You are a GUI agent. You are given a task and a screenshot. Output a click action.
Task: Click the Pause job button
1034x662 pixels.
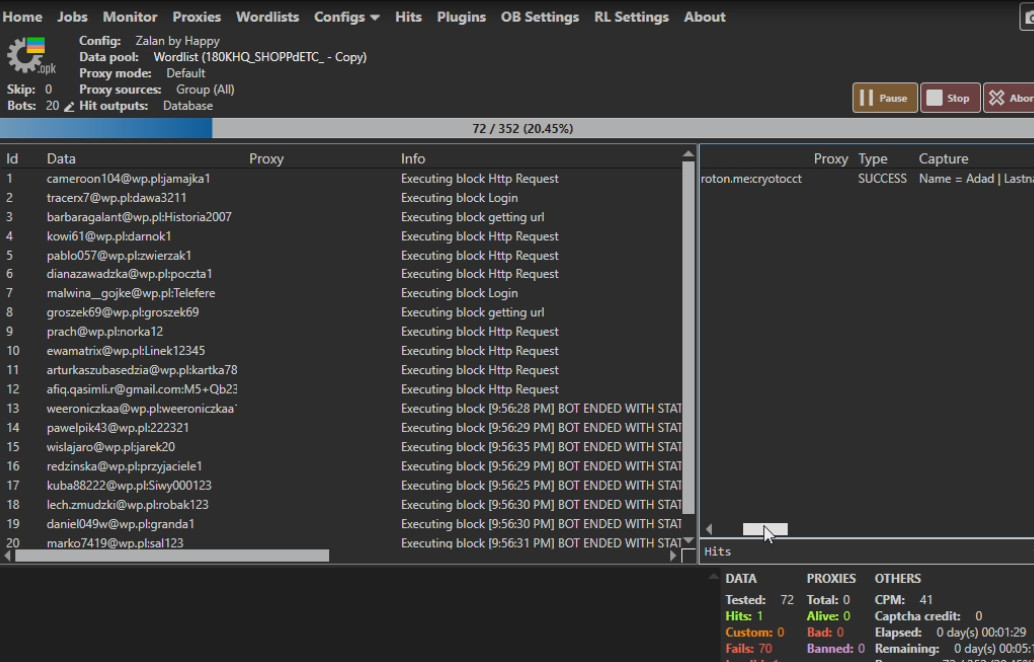click(884, 98)
